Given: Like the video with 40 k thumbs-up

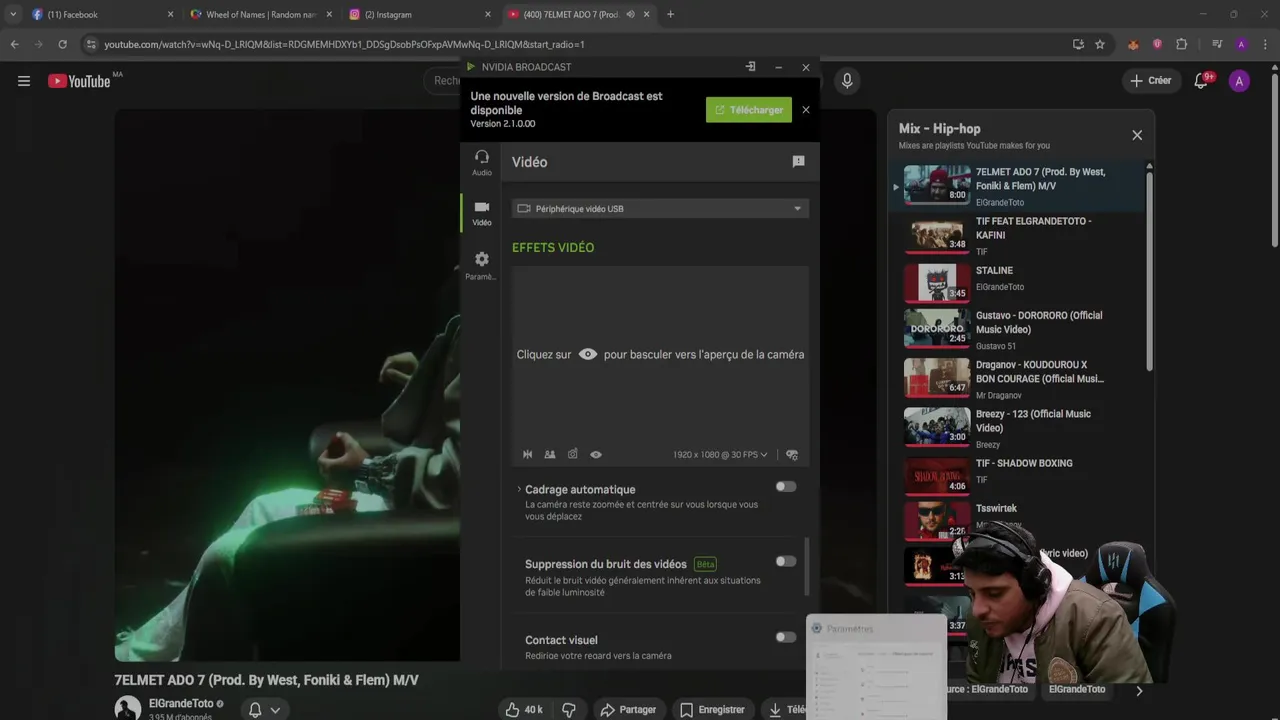Looking at the screenshot, I should tap(524, 709).
